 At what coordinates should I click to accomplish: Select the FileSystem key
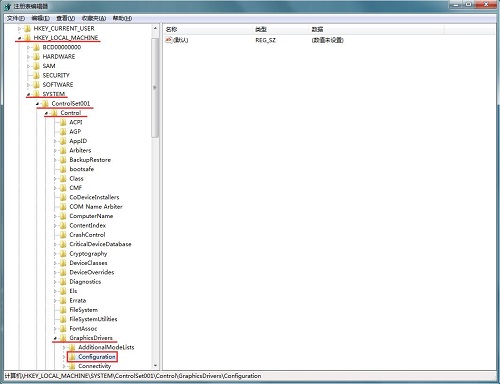(83, 310)
